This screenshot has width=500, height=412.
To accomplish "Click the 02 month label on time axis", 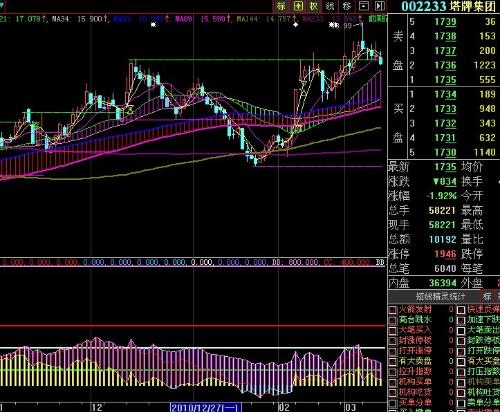I will (x=284, y=407).
